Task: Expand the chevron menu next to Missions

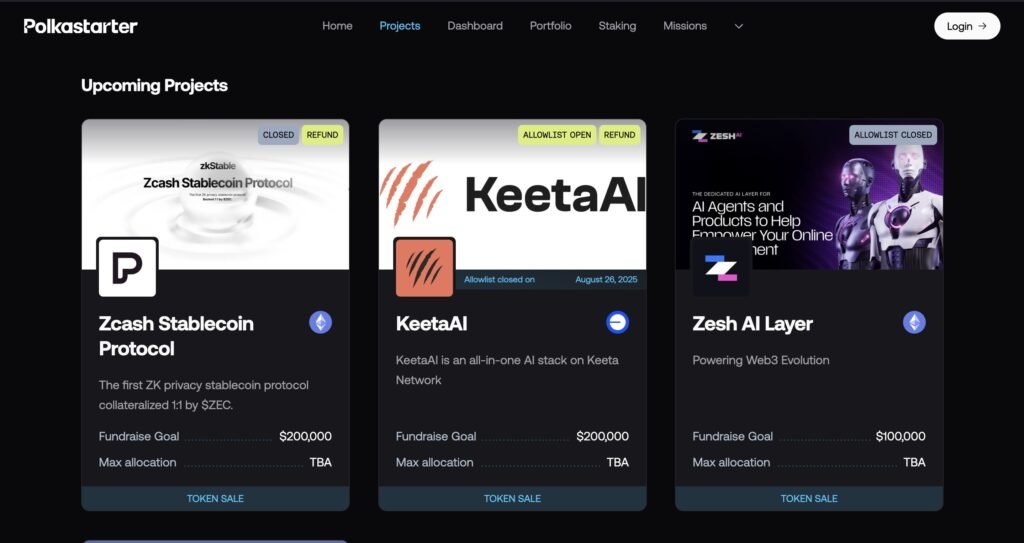Action: click(739, 26)
